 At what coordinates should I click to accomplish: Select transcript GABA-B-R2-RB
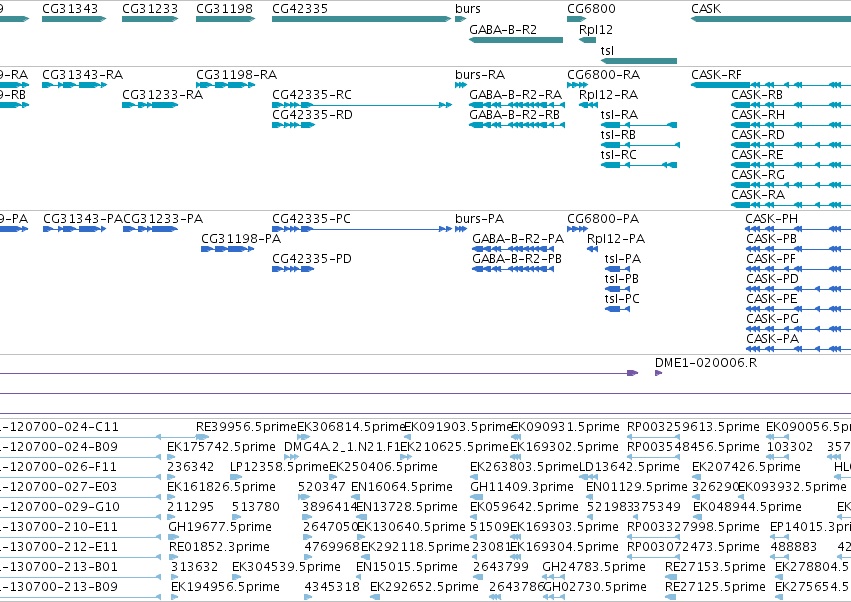pos(517,125)
